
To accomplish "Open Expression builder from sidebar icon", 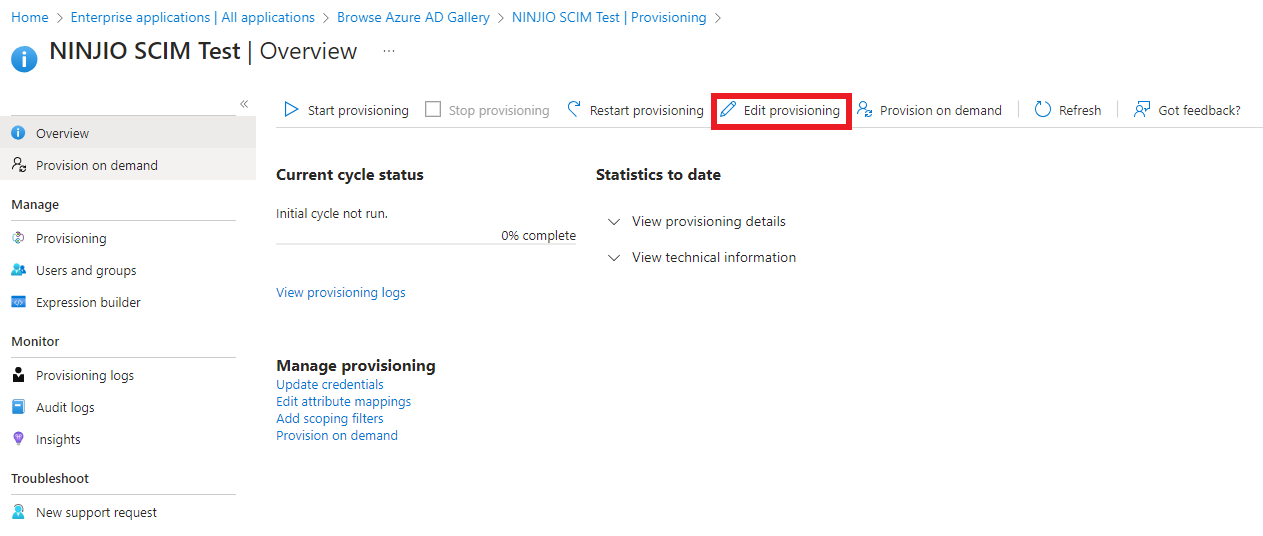I will point(18,302).
